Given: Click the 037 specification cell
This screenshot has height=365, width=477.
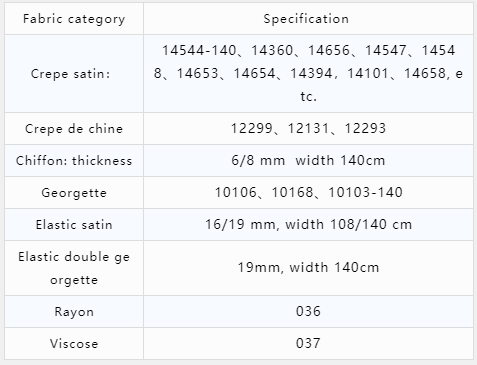Looking at the screenshot, I should click(x=308, y=344).
